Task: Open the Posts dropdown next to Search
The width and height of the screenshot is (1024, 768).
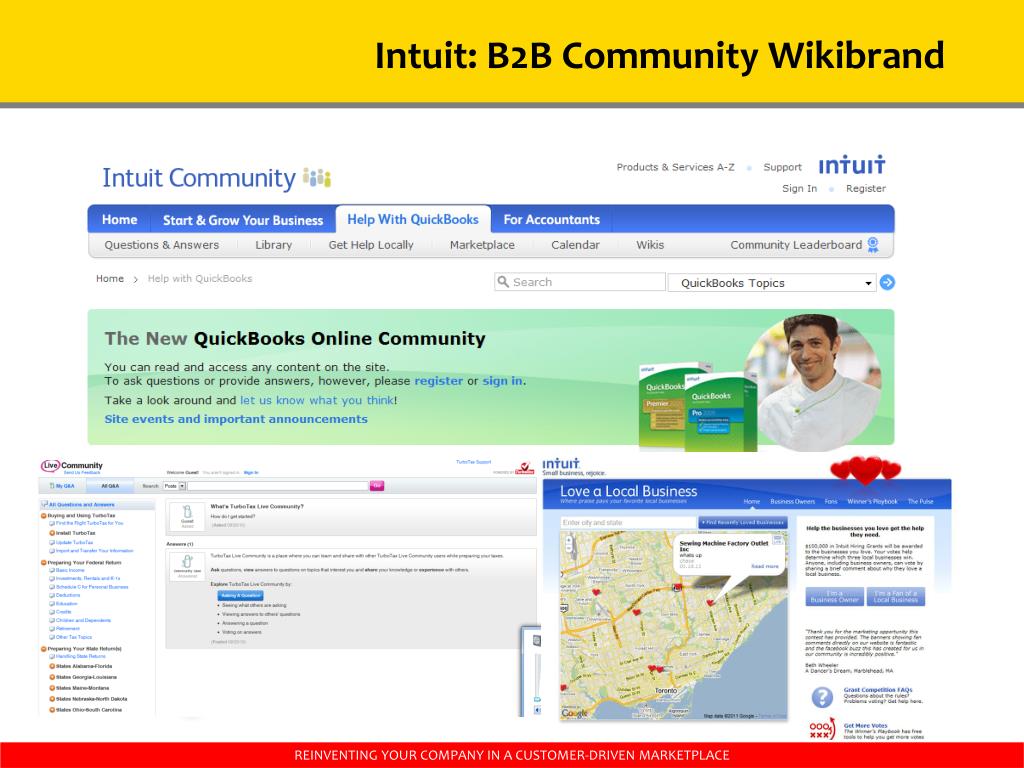Action: click(174, 486)
